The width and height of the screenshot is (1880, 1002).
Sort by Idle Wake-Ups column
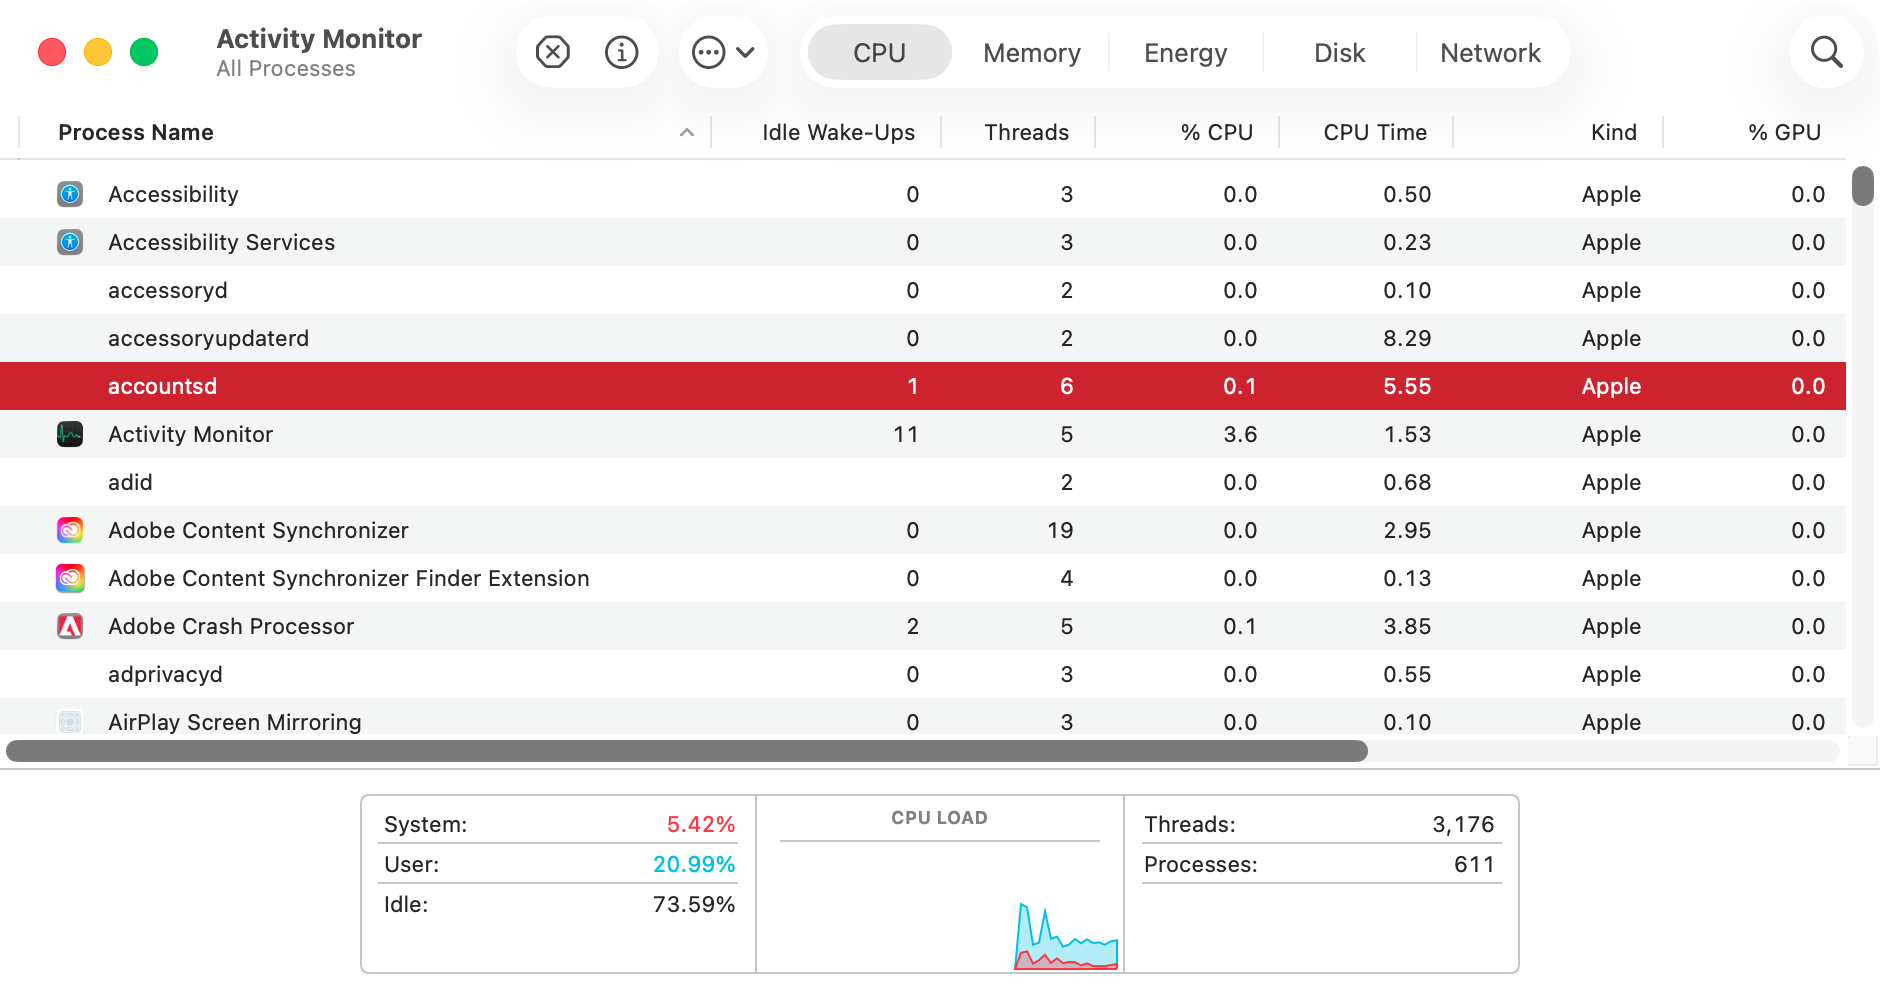(x=838, y=132)
